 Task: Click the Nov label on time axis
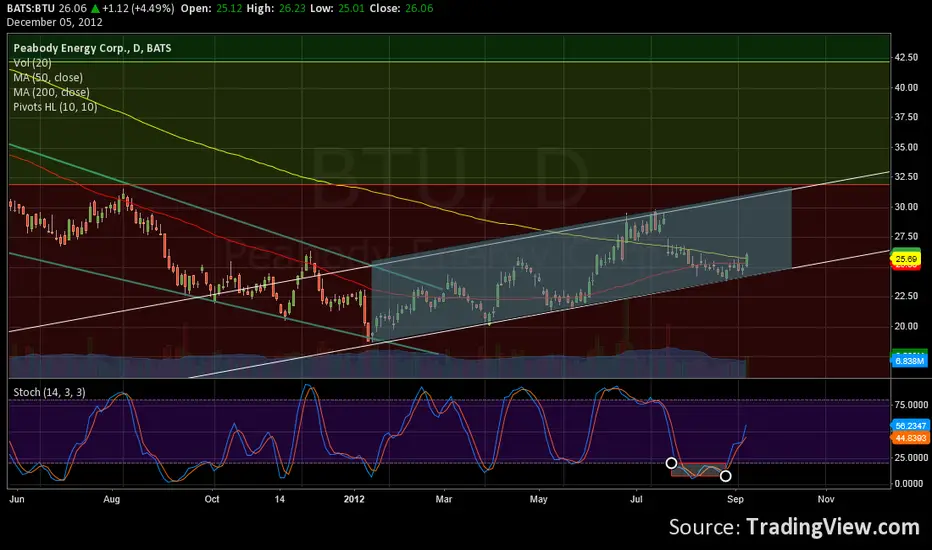(x=826, y=499)
